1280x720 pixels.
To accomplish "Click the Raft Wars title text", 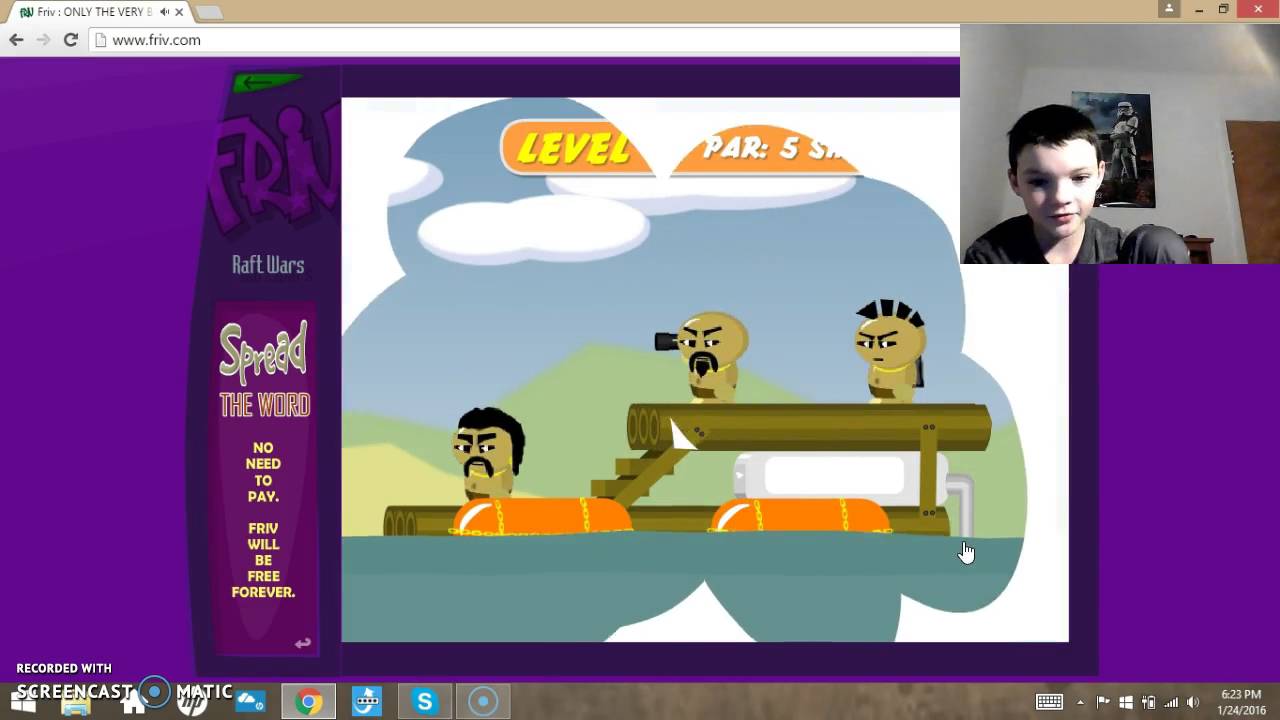I will click(x=268, y=265).
